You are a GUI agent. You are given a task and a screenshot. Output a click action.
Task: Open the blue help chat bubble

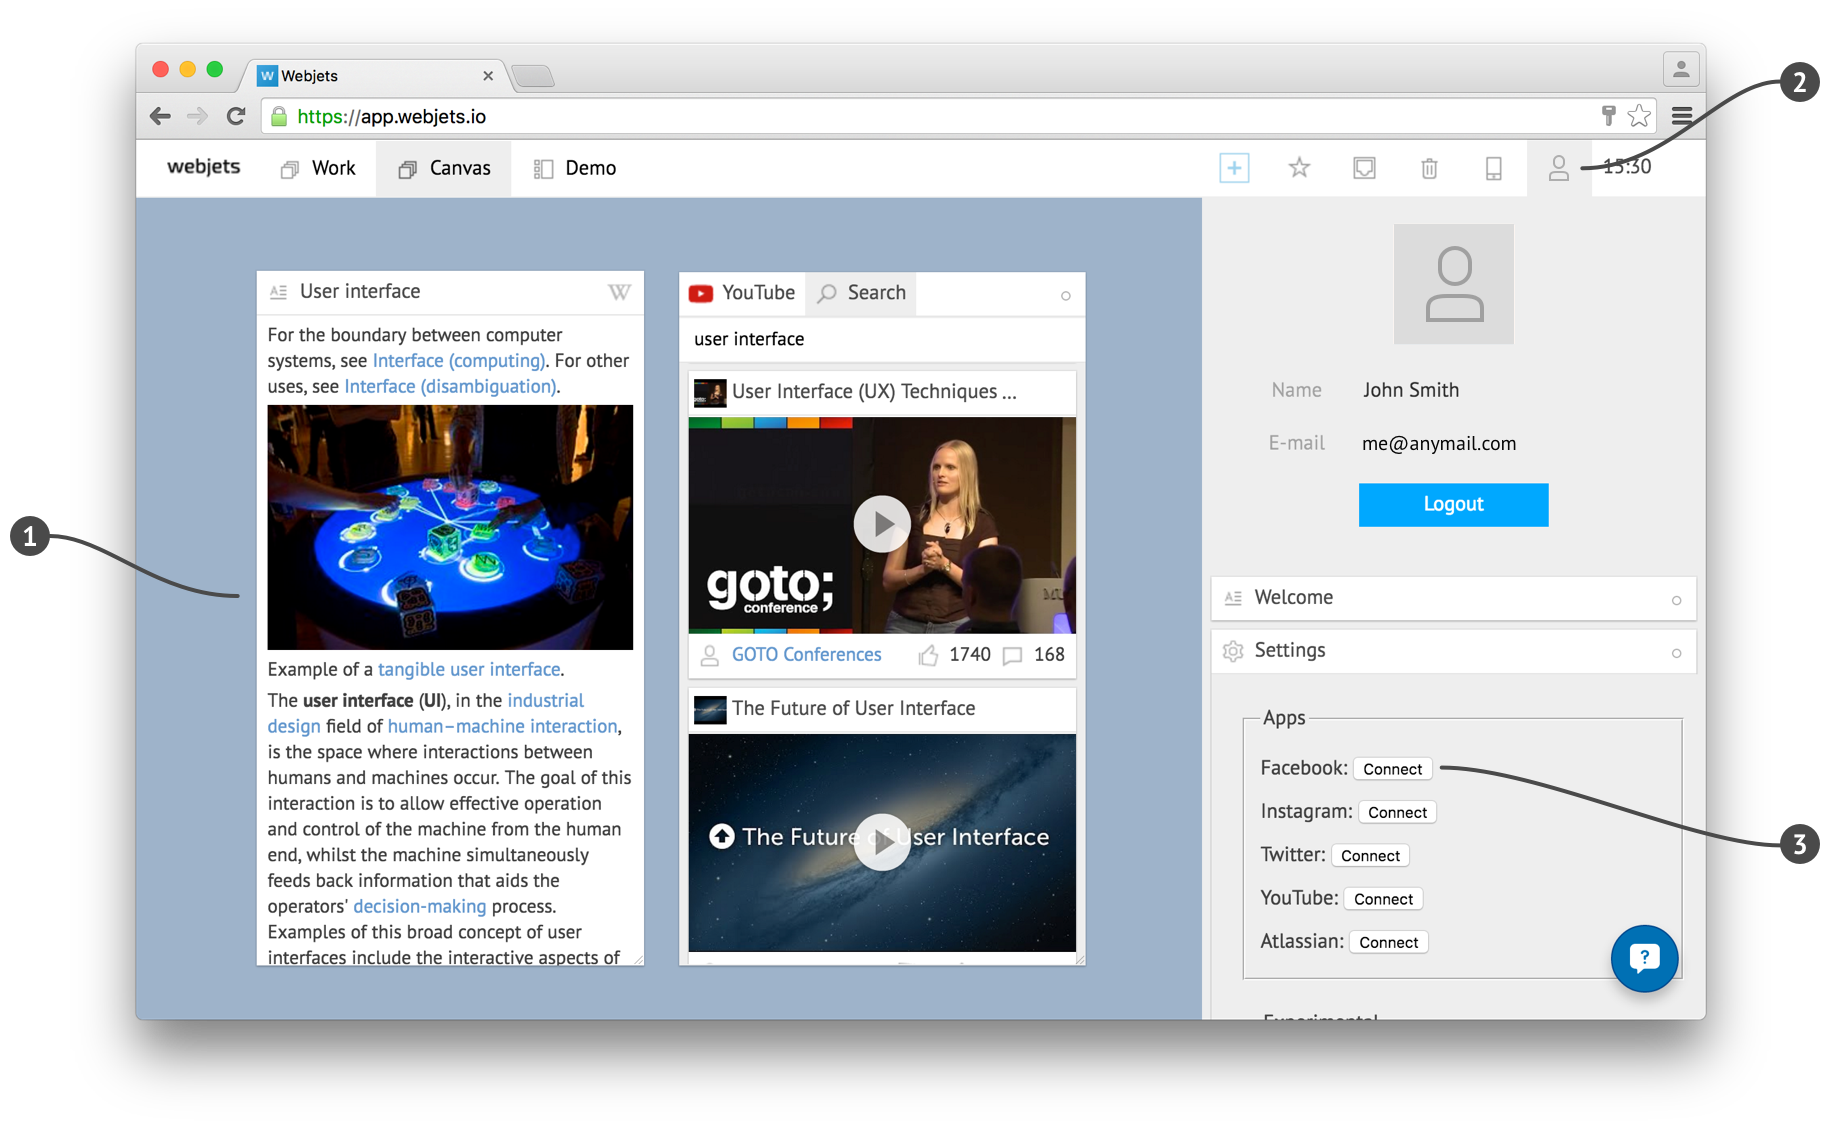(1644, 958)
